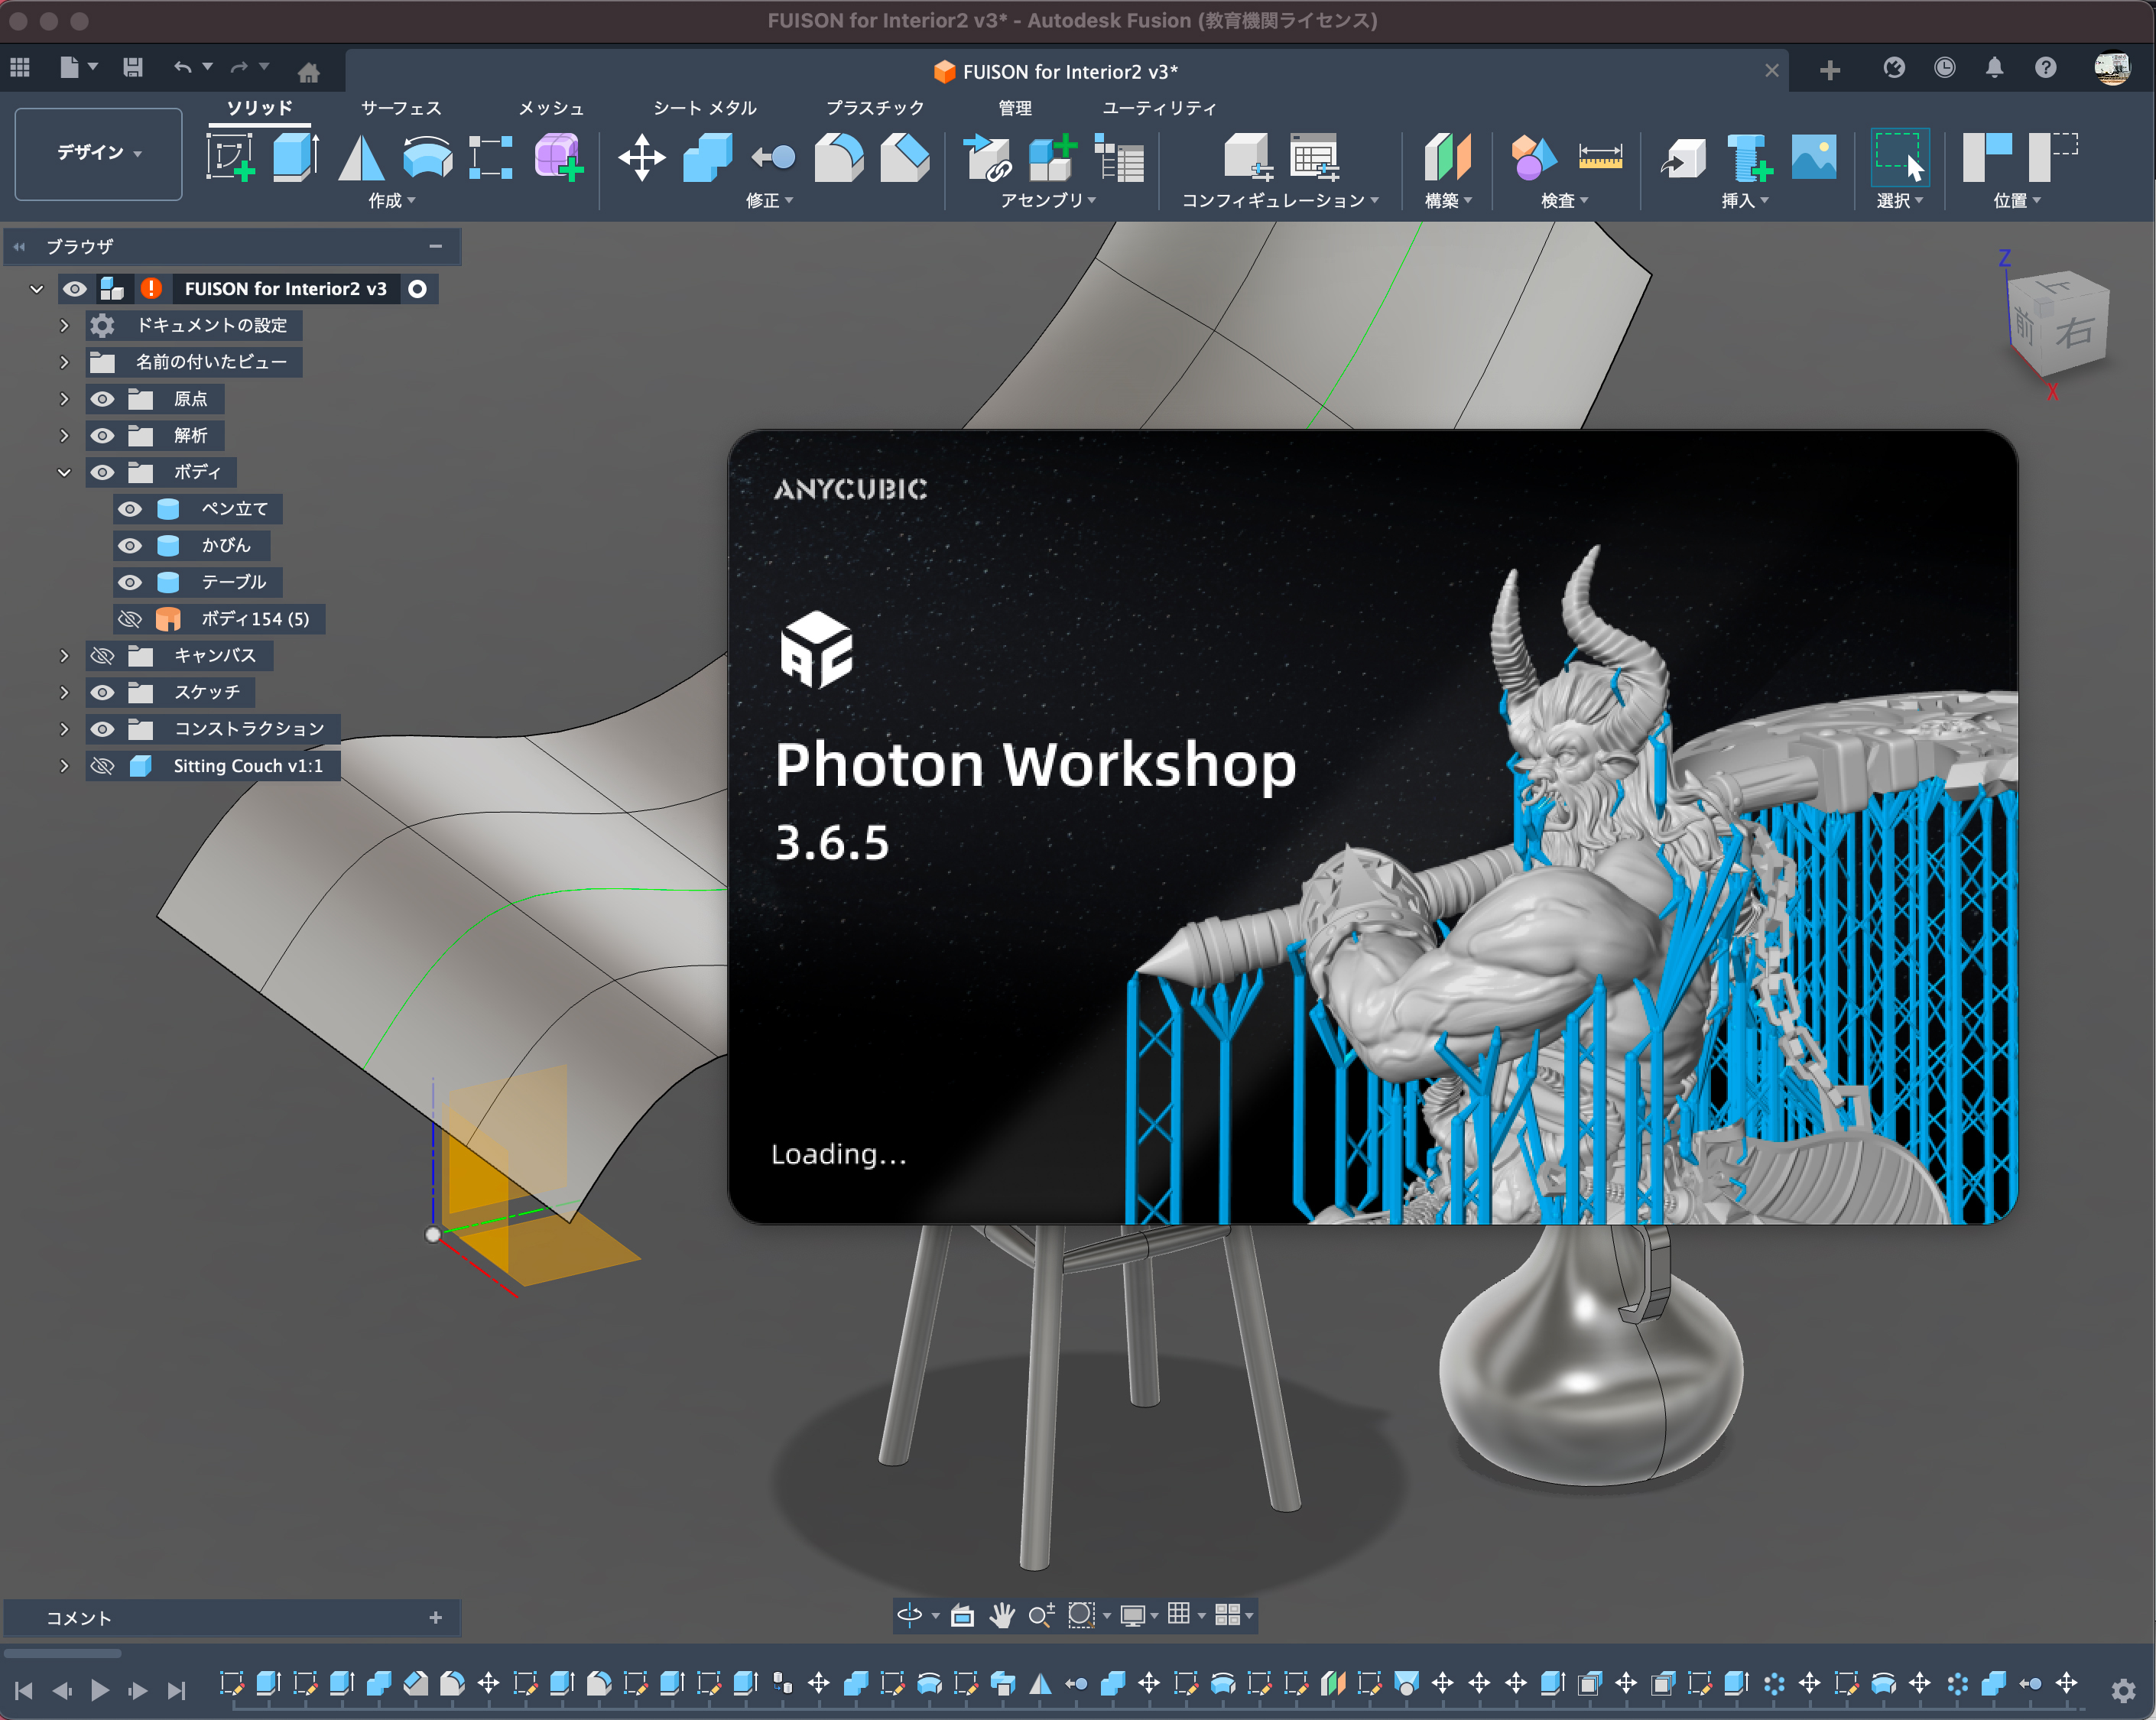Click the Save icon in top toolbar
Screen dimensions: 2156x1720
coord(132,68)
